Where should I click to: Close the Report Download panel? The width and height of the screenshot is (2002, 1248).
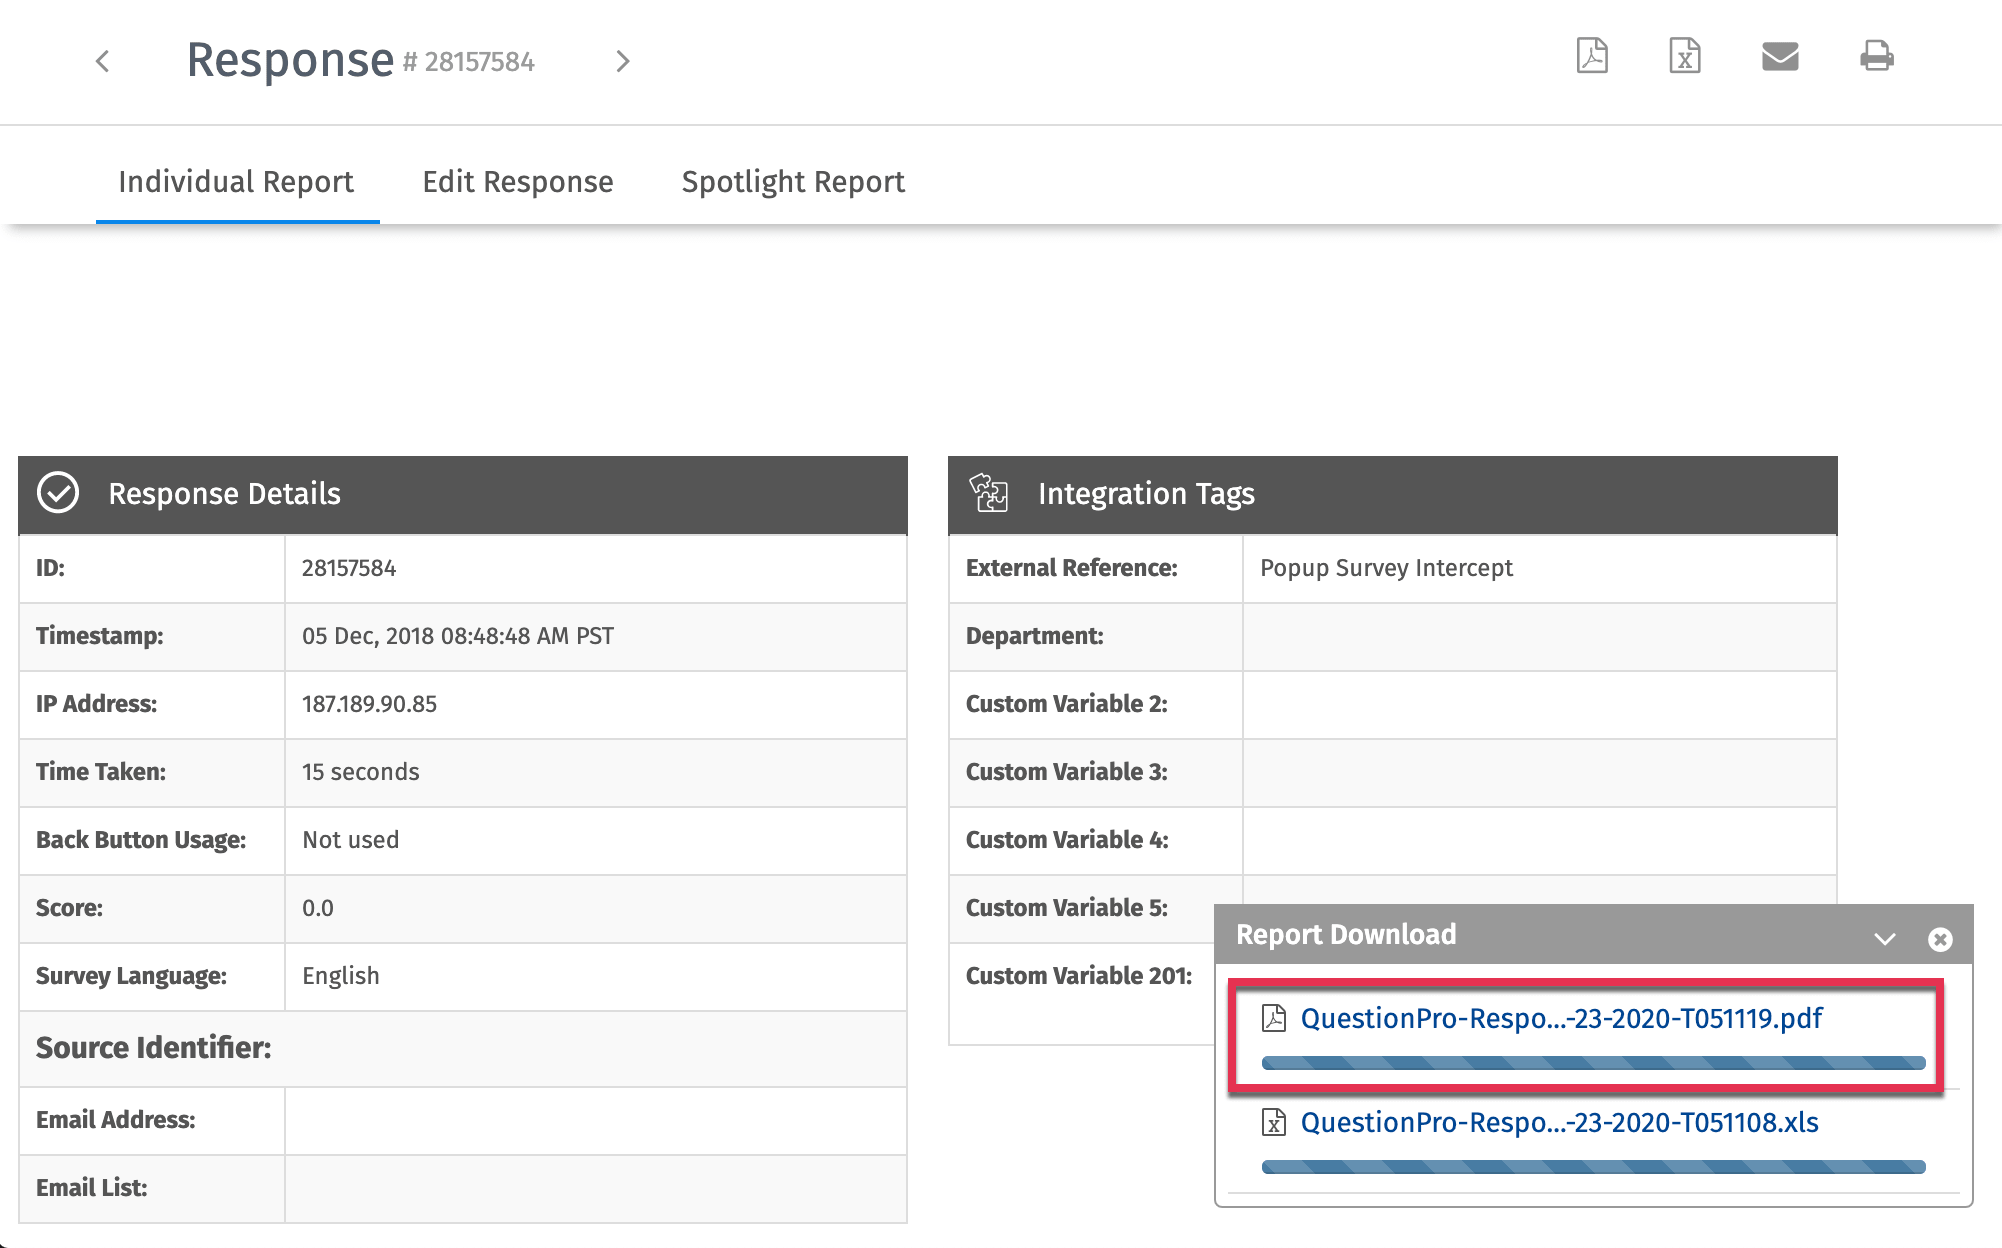click(1940, 939)
